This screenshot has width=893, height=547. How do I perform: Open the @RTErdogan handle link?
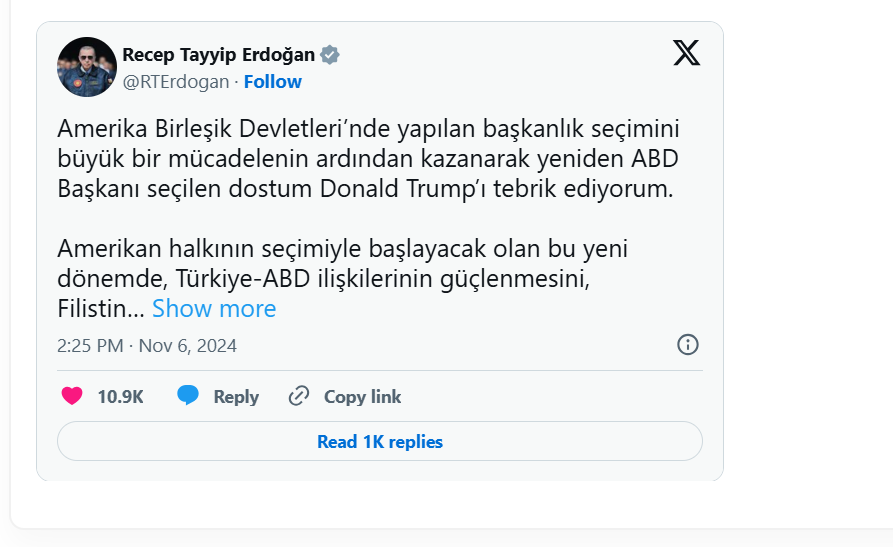175,82
